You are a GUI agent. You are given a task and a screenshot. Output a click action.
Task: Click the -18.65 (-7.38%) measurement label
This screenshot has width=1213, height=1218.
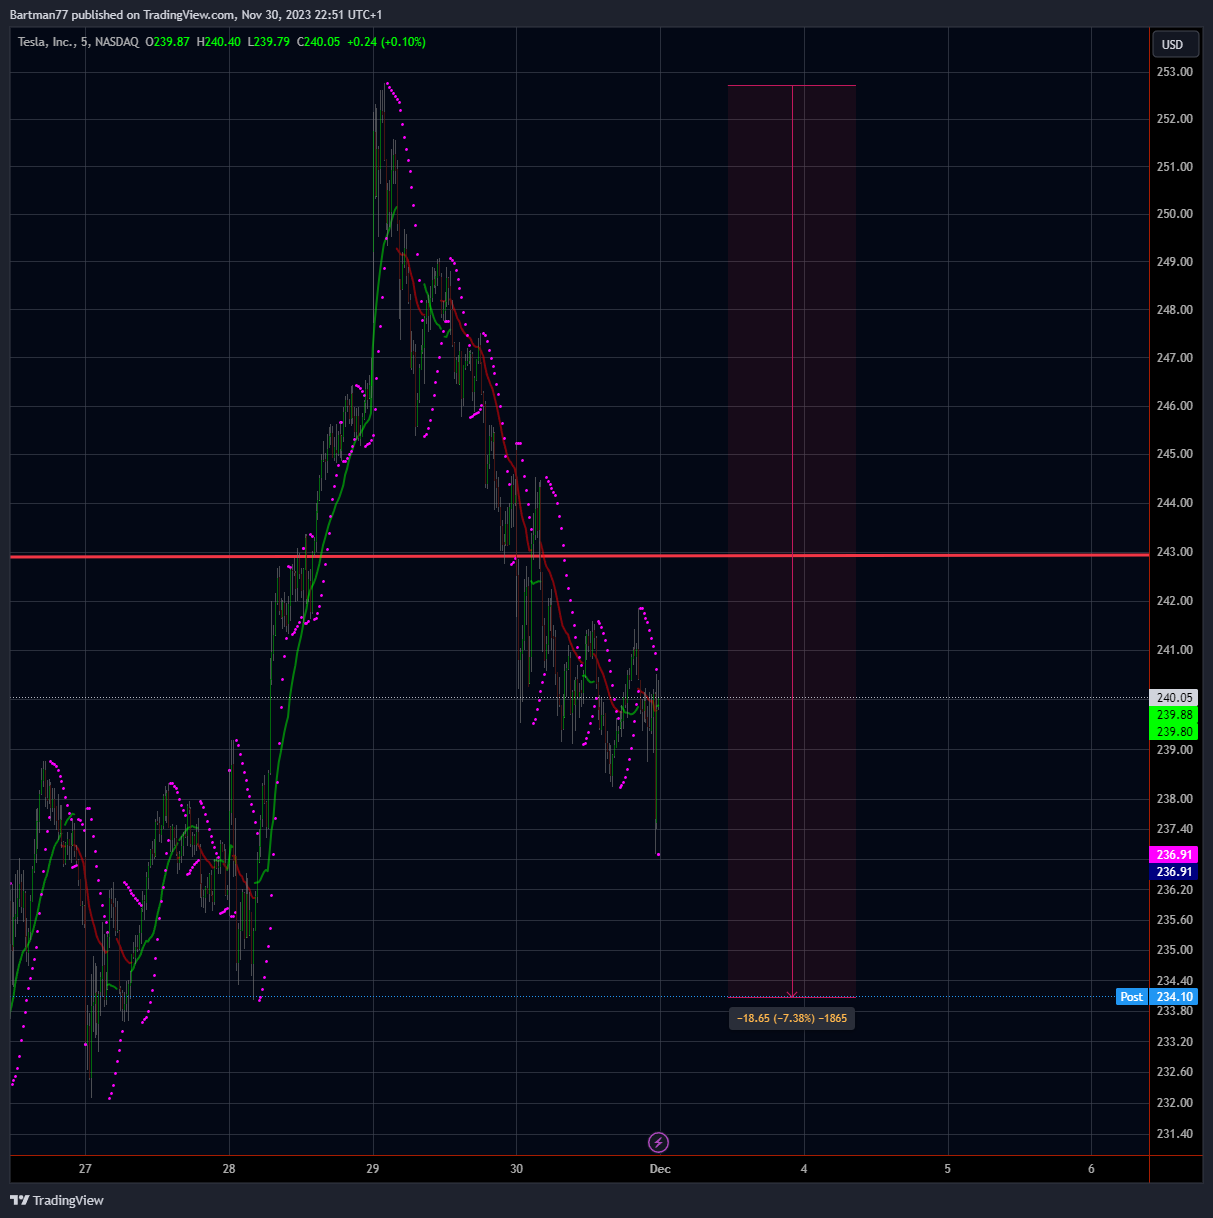click(x=792, y=1018)
